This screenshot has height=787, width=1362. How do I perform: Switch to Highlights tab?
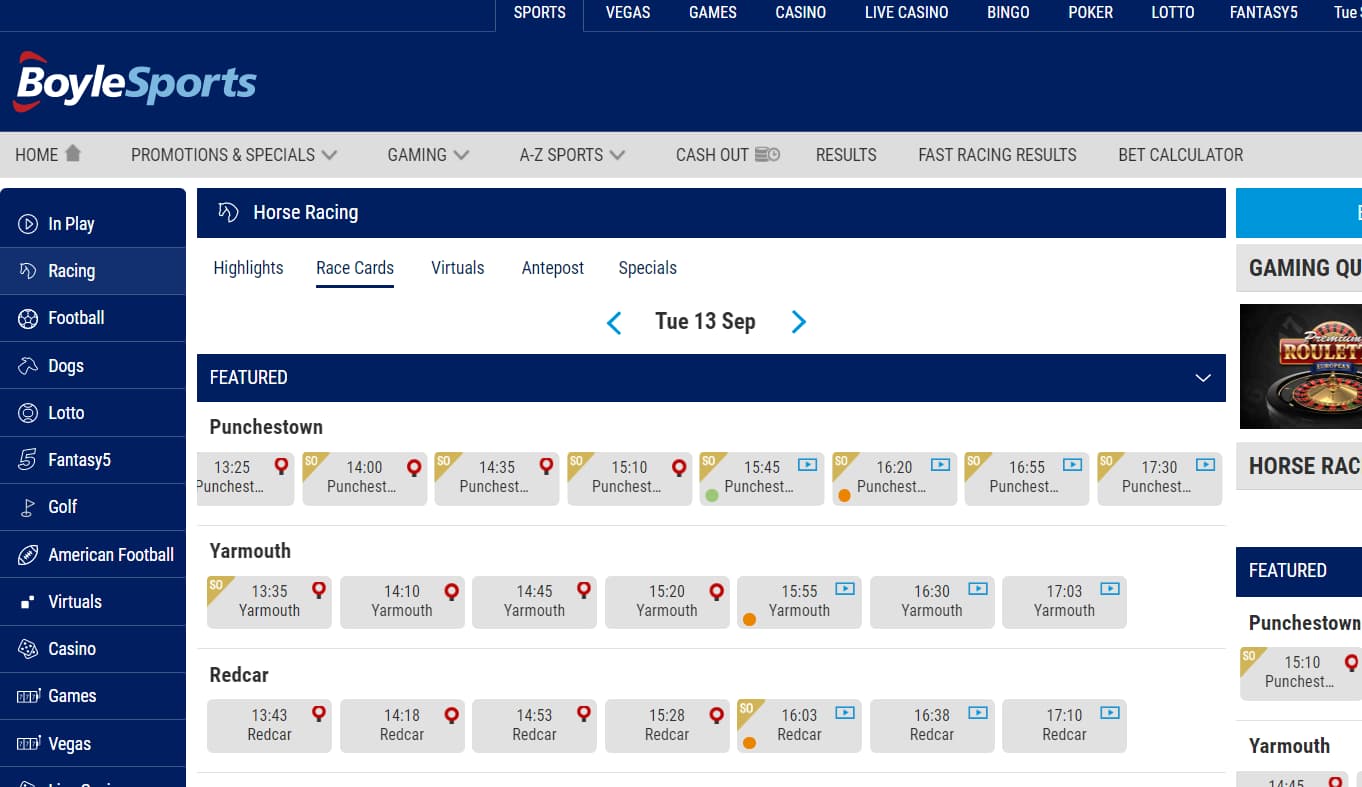[x=248, y=268]
